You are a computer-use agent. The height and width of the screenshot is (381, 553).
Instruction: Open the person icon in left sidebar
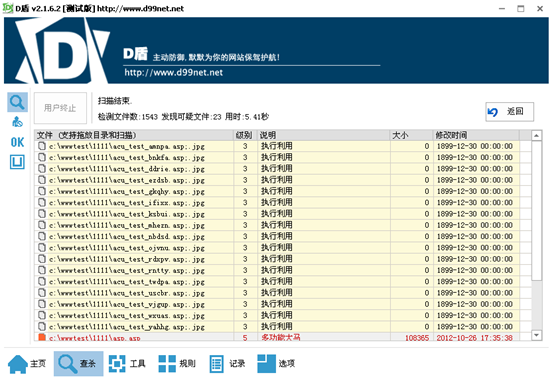(17, 122)
